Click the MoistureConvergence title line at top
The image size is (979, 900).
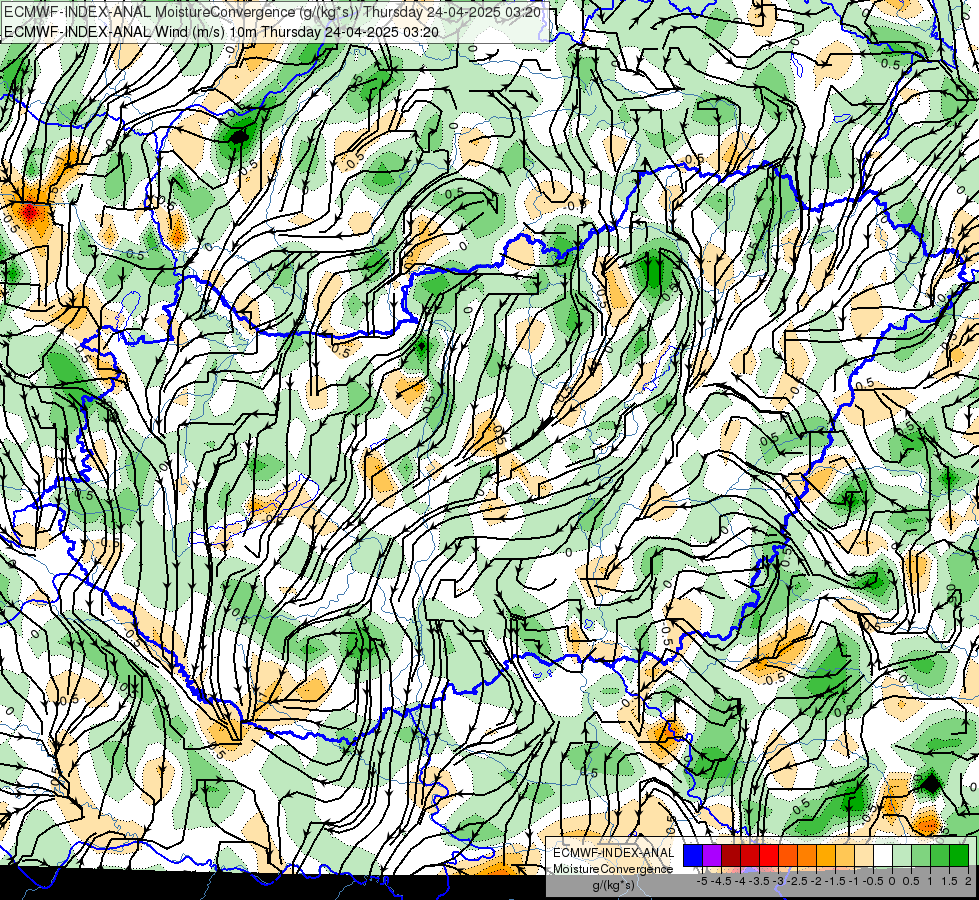(272, 12)
